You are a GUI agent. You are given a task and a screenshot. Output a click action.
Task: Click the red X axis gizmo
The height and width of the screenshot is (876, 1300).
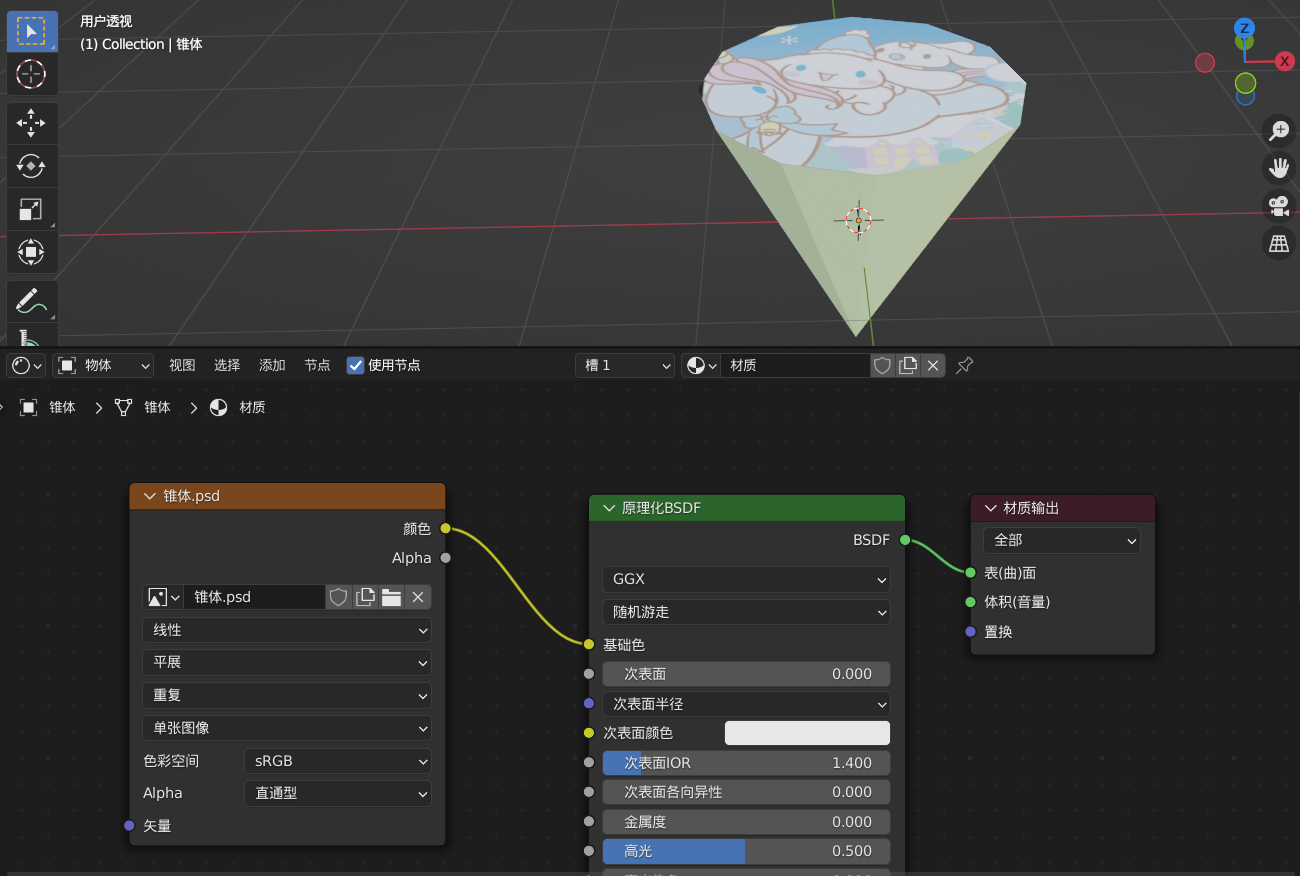pos(1285,61)
